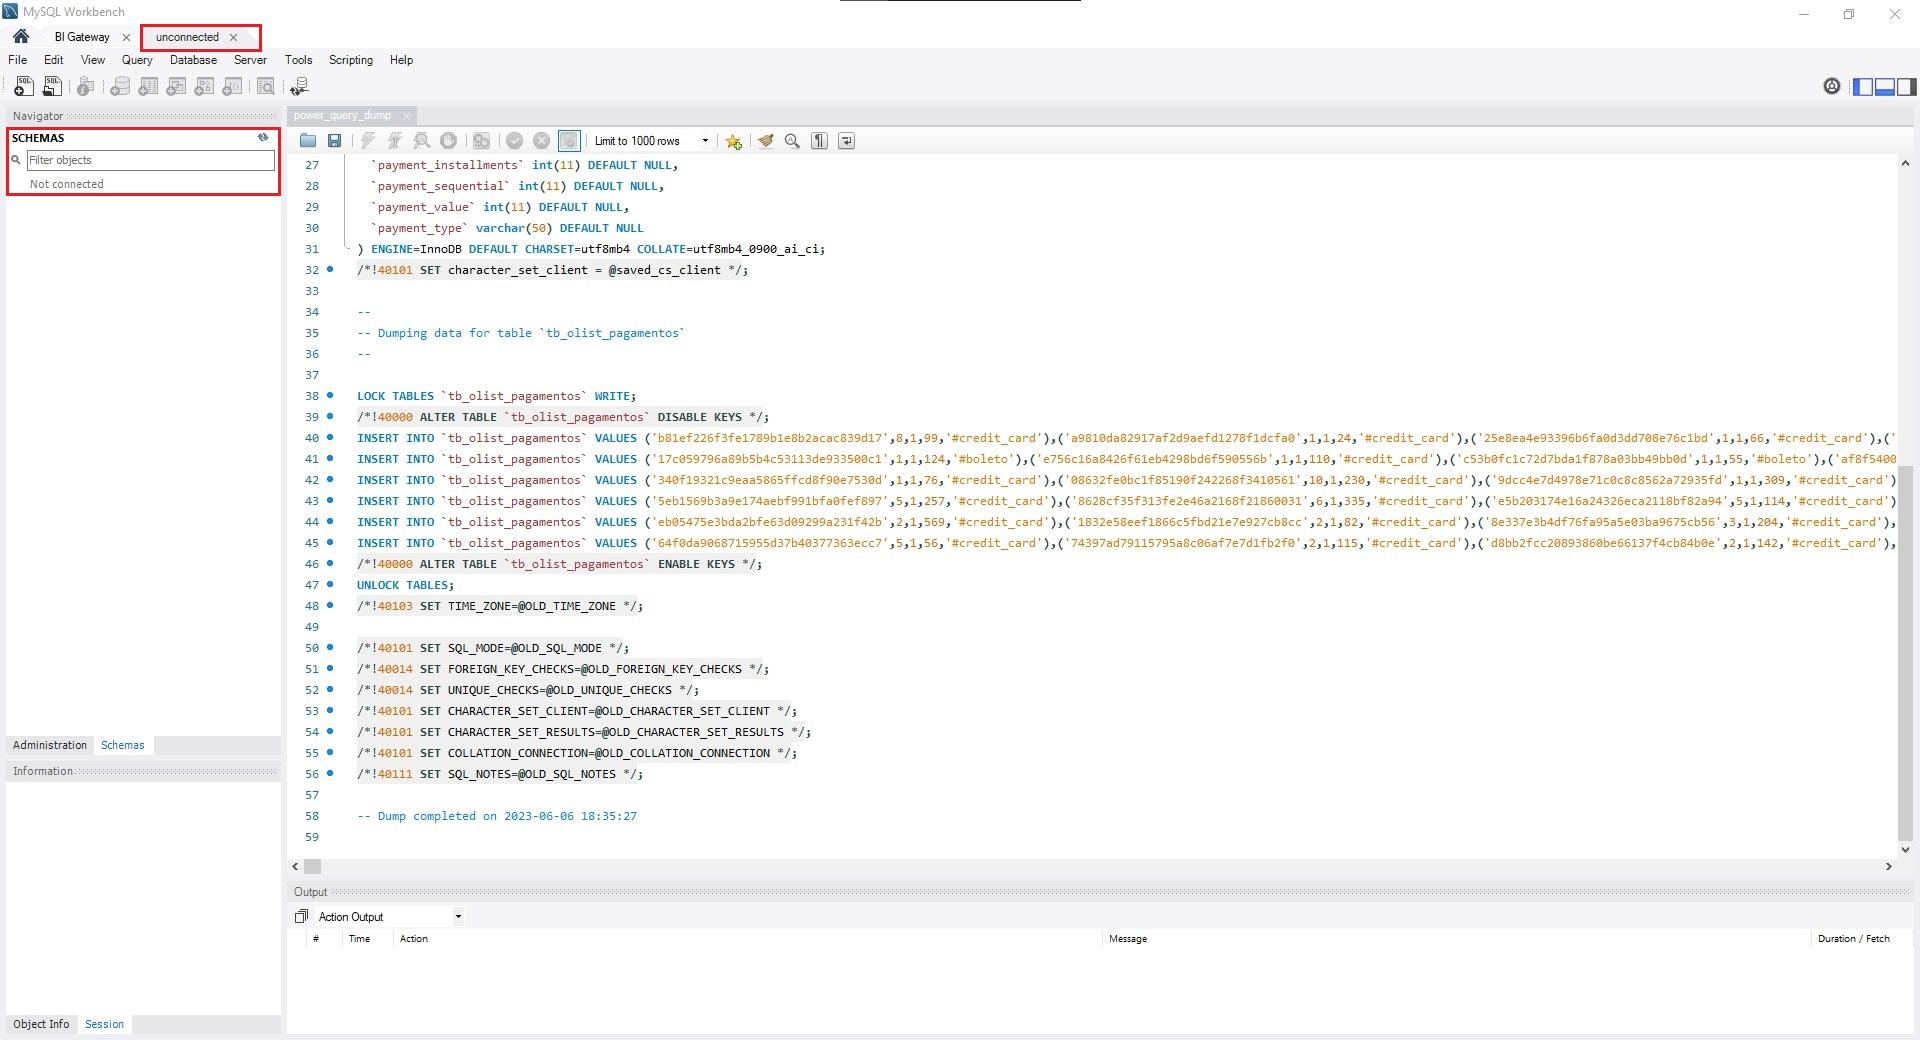Switch to the Administration tab in Navigator
The width and height of the screenshot is (1920, 1040).
coord(50,745)
